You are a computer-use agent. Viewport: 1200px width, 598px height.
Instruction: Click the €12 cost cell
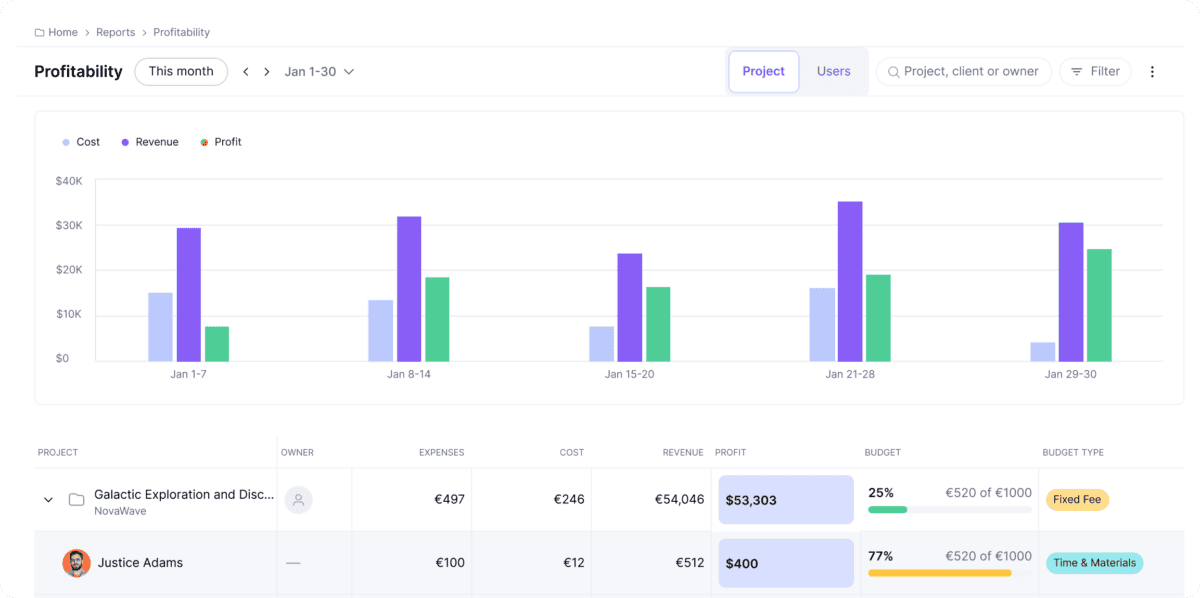(x=574, y=563)
